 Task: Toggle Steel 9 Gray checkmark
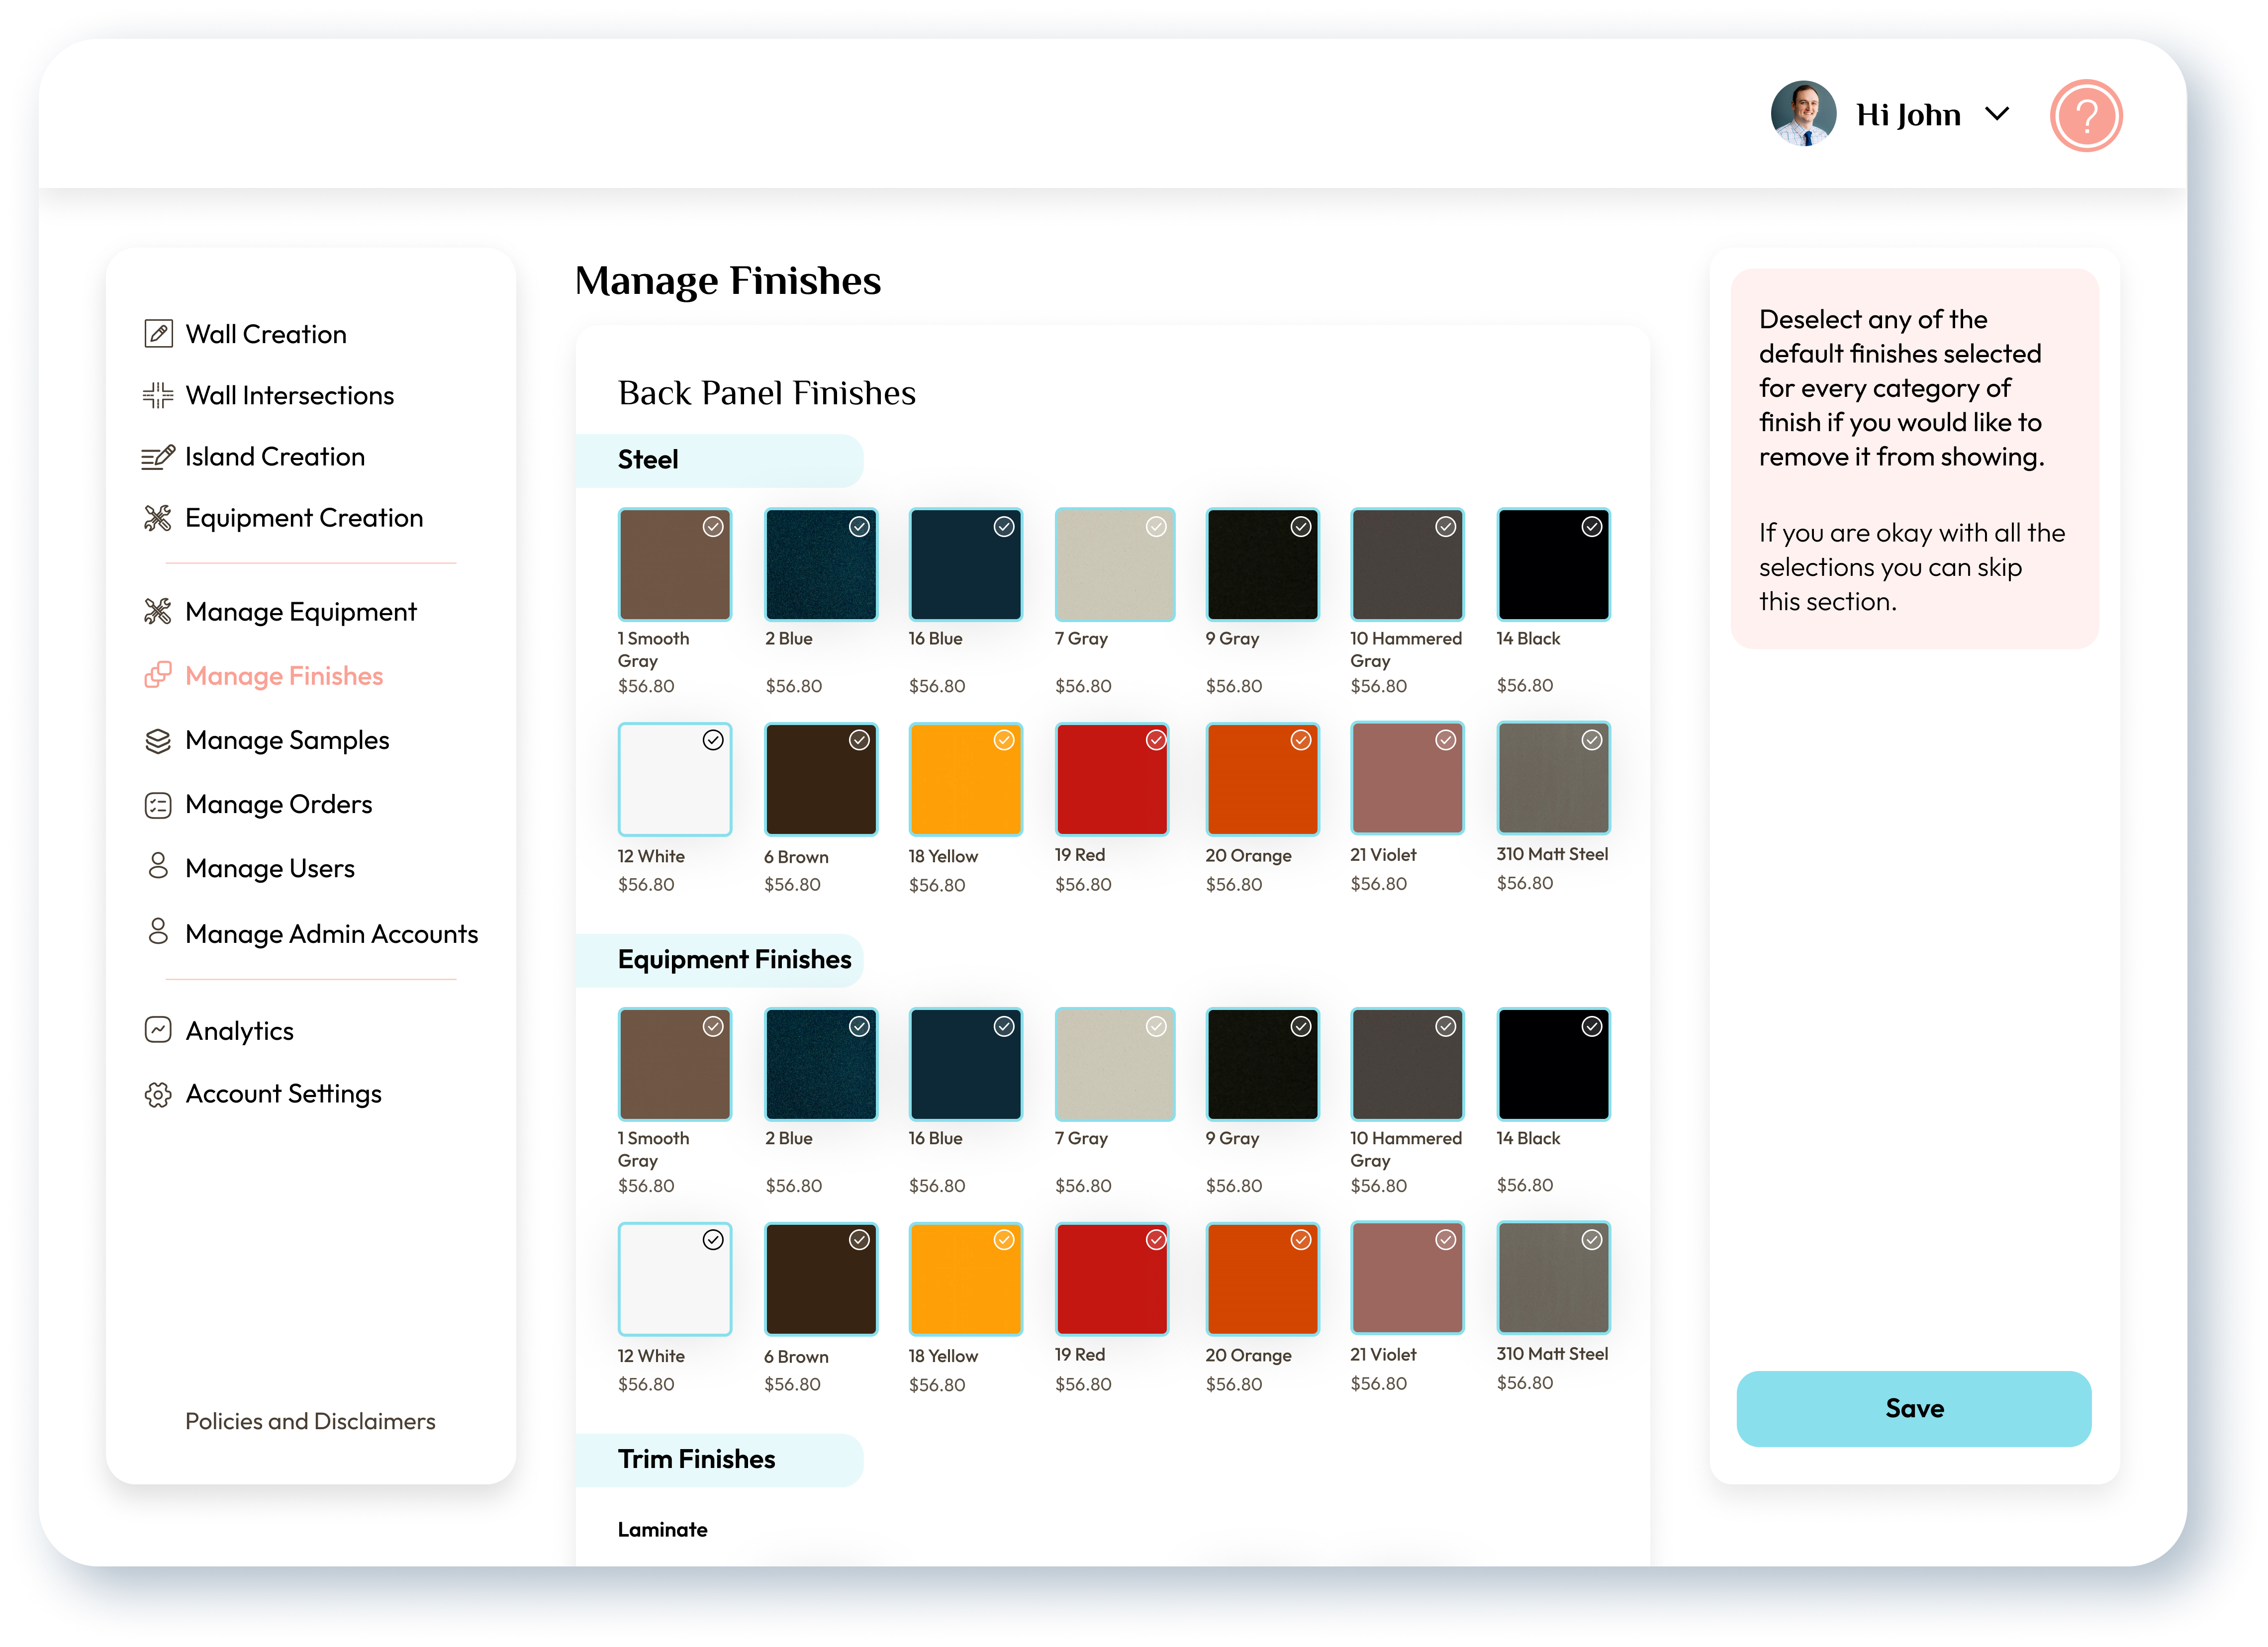pos(1301,526)
